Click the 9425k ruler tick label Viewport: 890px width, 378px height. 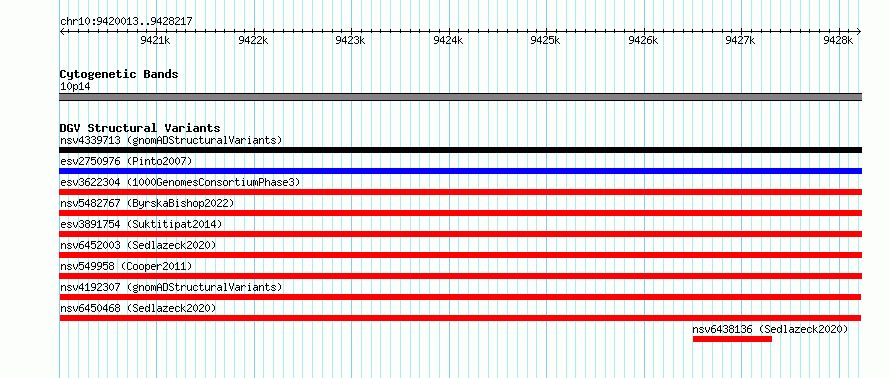[x=545, y=40]
